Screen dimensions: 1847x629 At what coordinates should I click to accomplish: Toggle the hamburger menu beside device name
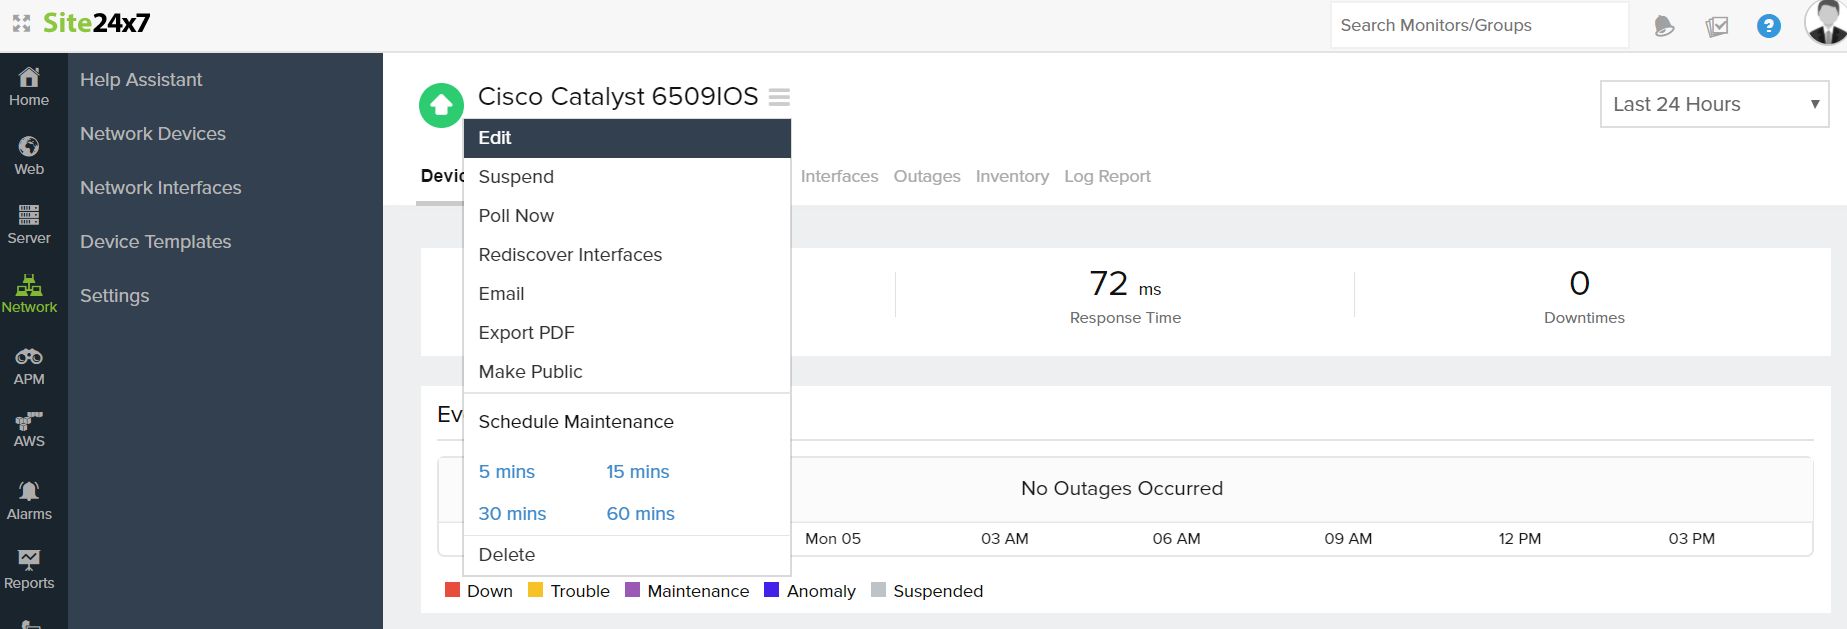click(779, 97)
